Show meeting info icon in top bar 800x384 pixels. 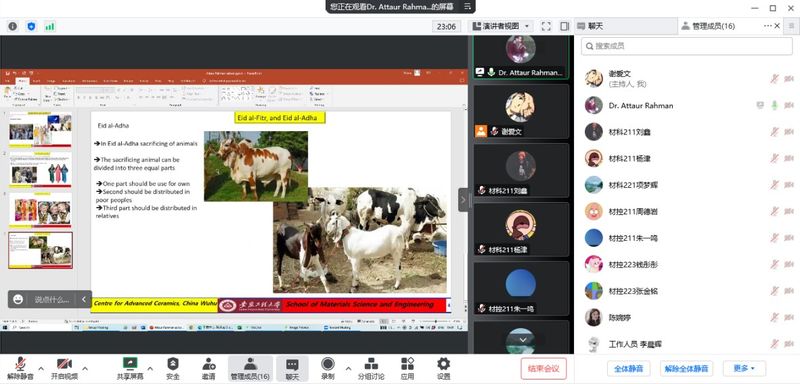pyautogui.click(x=12, y=26)
